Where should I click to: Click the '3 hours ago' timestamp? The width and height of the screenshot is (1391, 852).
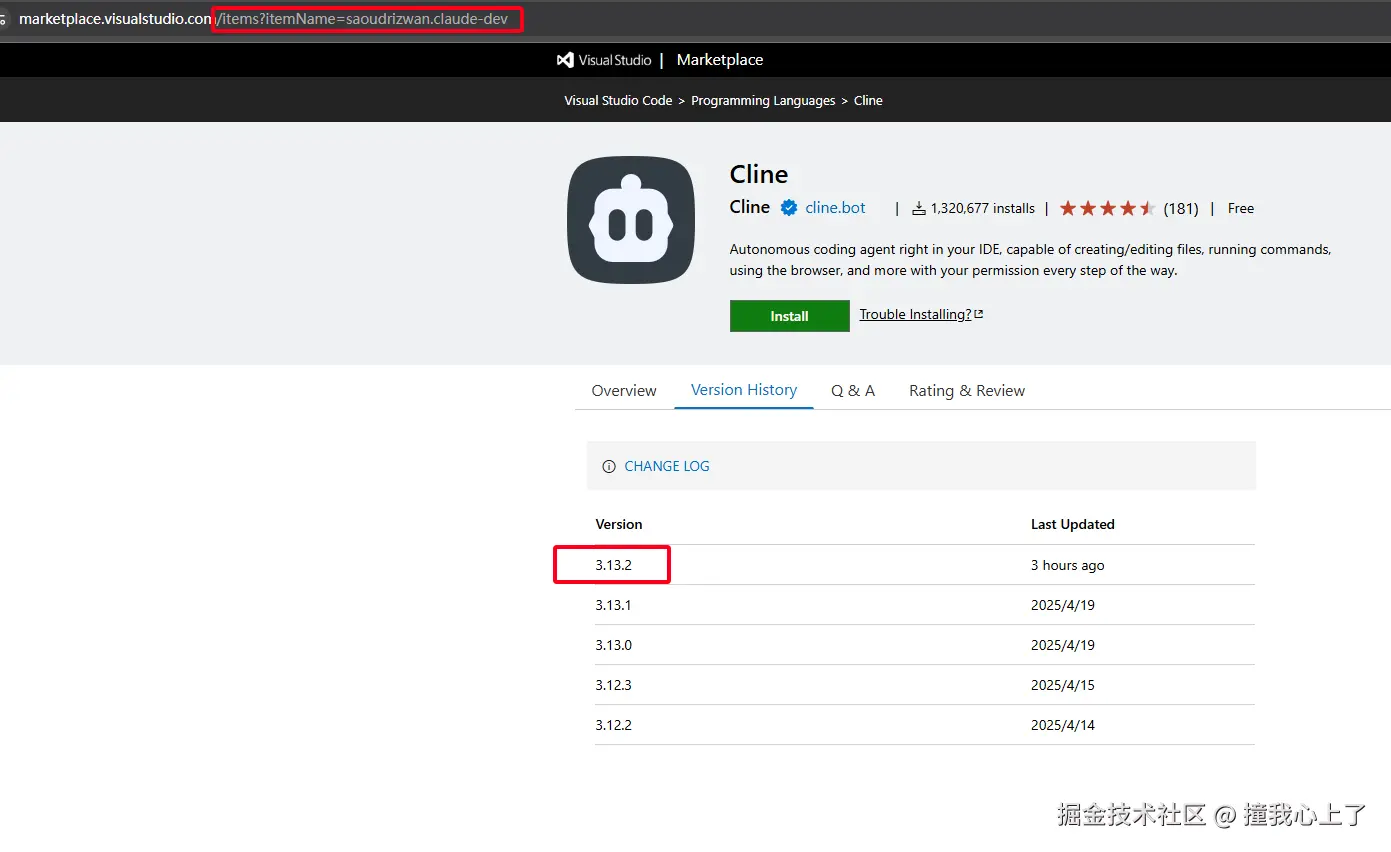(1067, 565)
